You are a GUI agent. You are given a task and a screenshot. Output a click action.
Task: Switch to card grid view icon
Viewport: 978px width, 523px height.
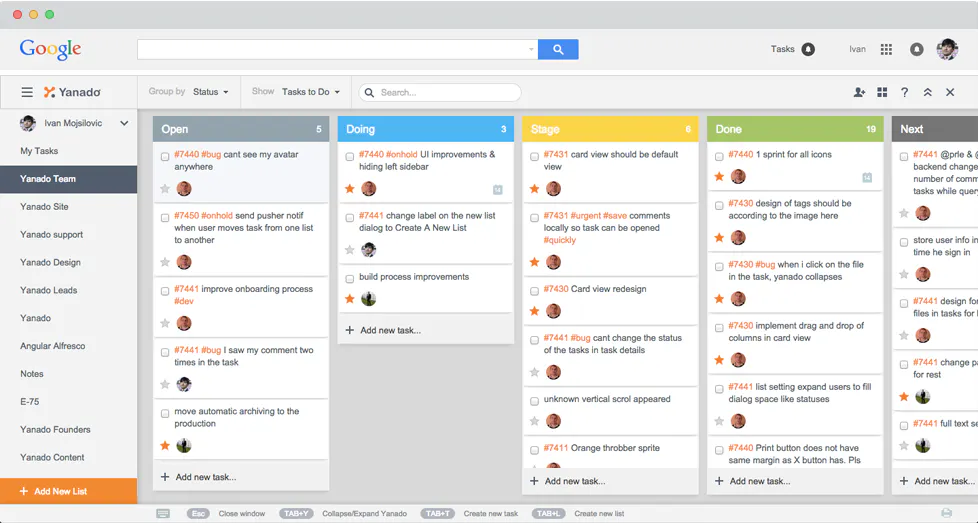(x=882, y=92)
